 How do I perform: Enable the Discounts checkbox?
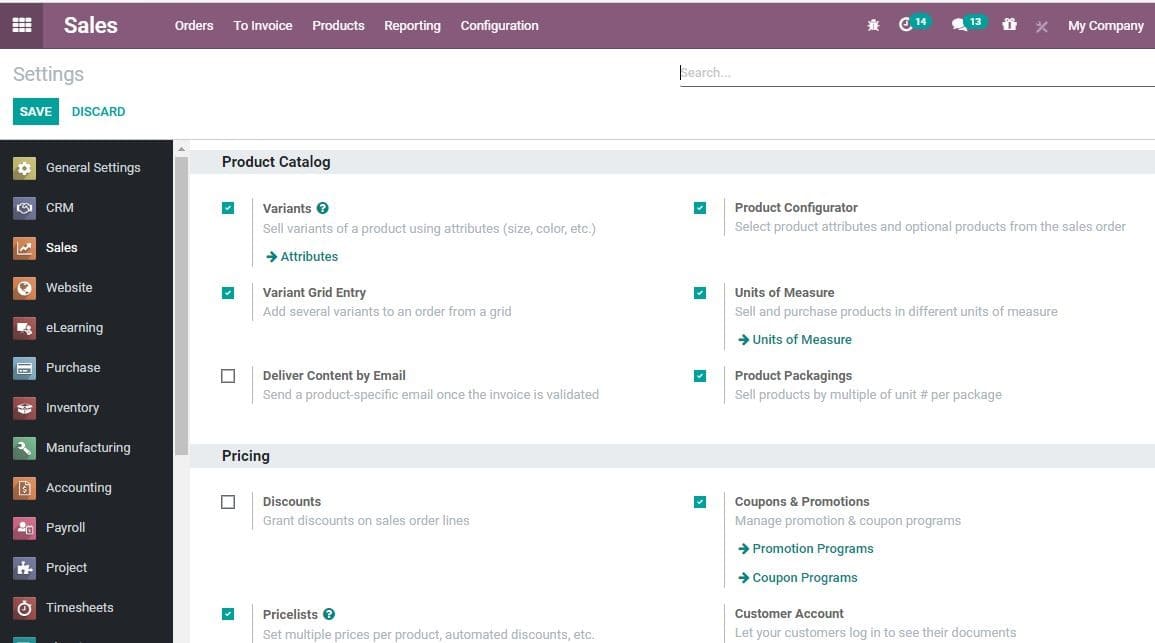[228, 501]
